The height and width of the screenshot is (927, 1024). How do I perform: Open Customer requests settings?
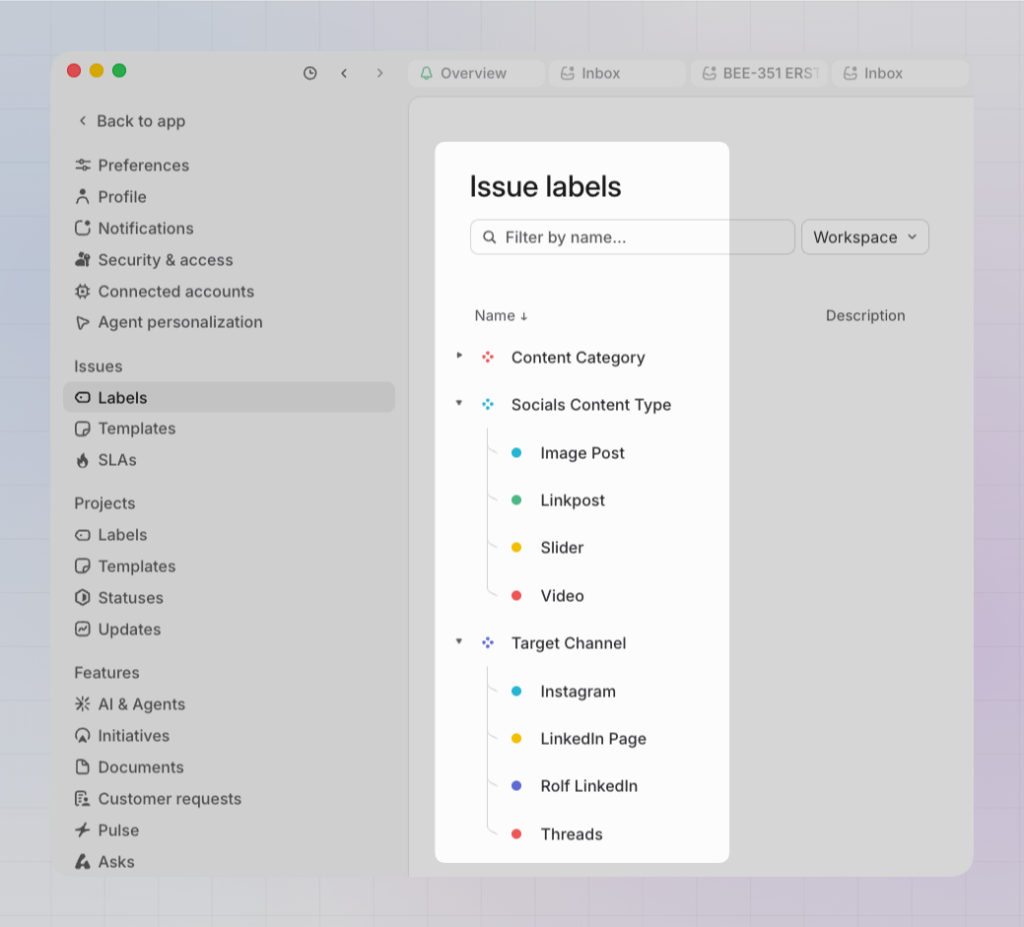(x=169, y=799)
